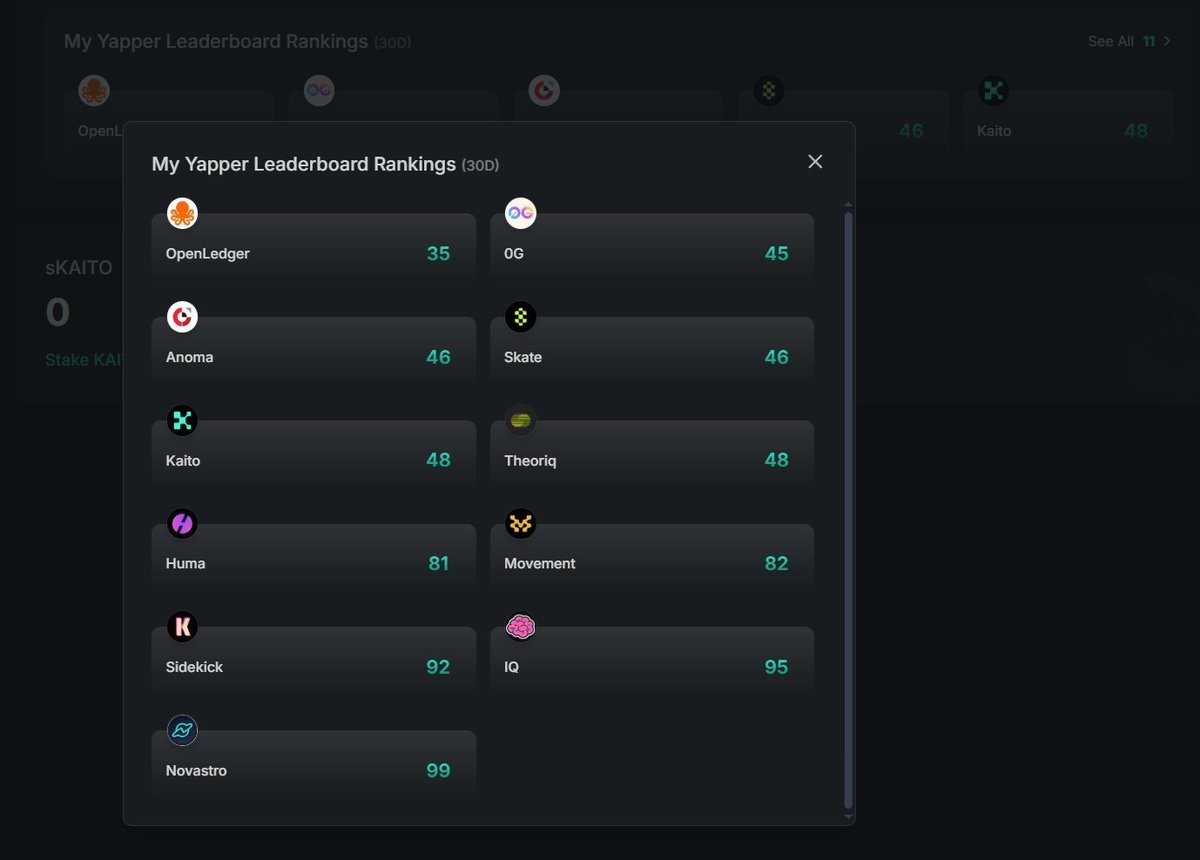Click the Novastro planet icon
Image resolution: width=1200 pixels, height=860 pixels.
coord(182,730)
